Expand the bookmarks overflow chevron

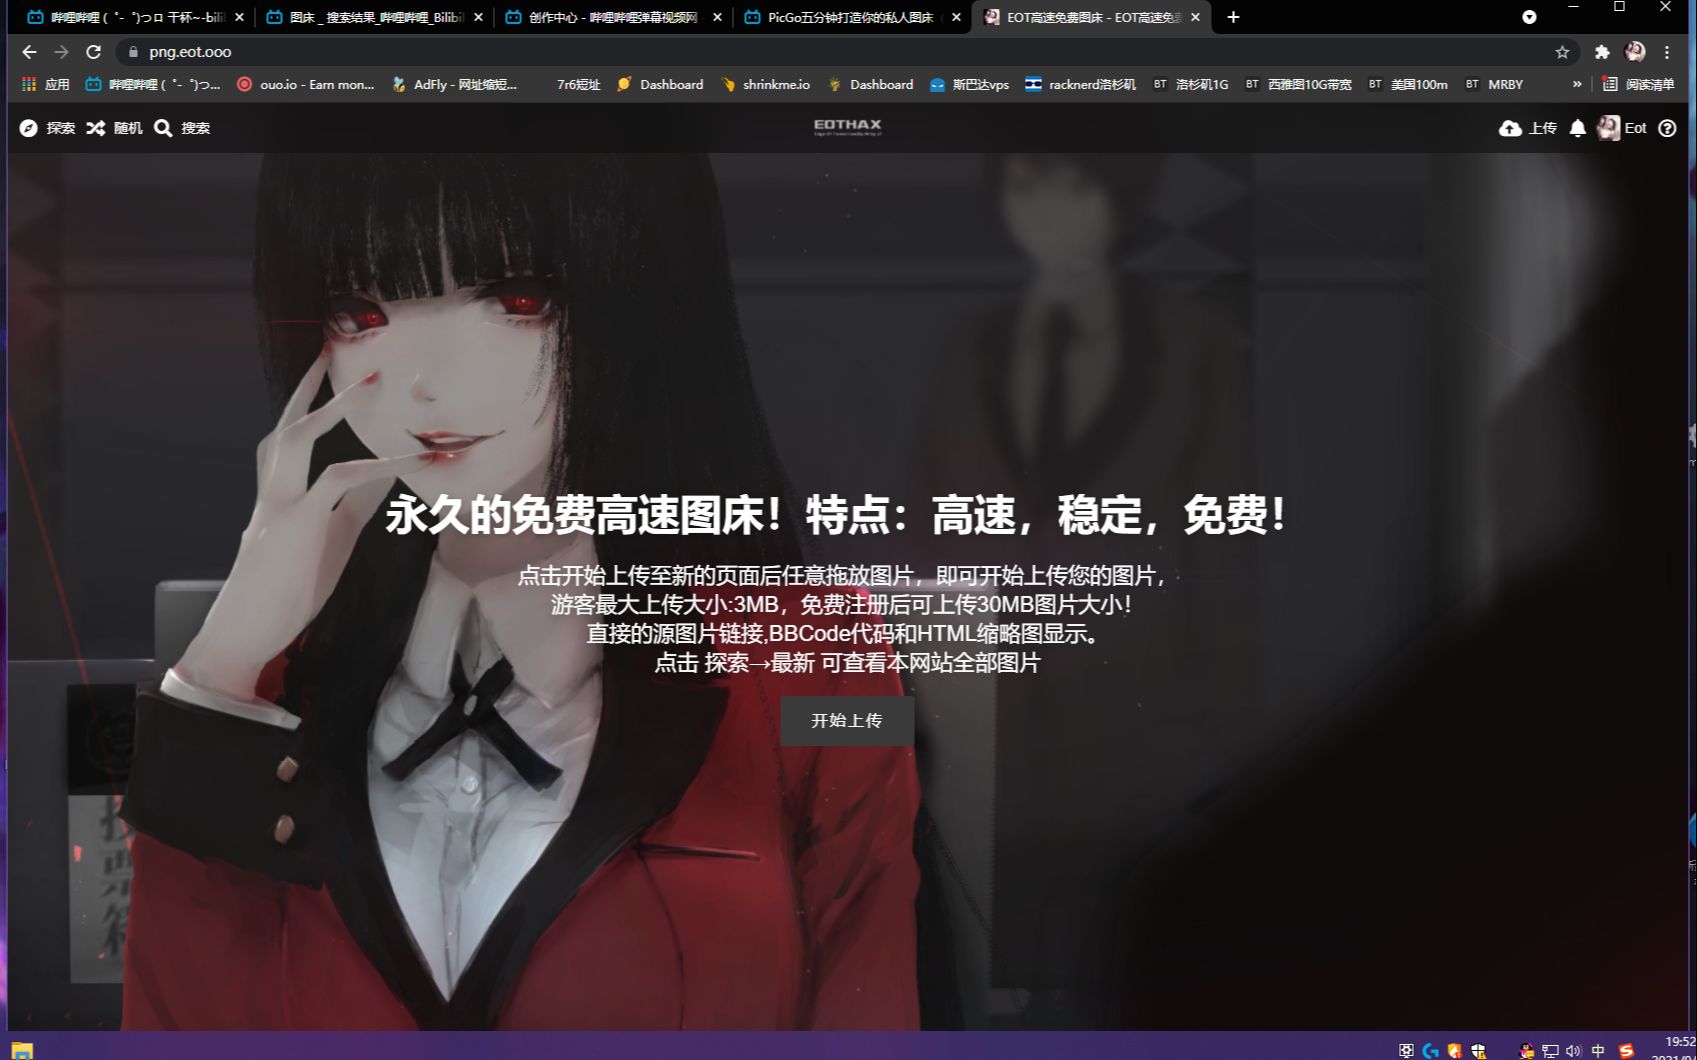[1578, 84]
